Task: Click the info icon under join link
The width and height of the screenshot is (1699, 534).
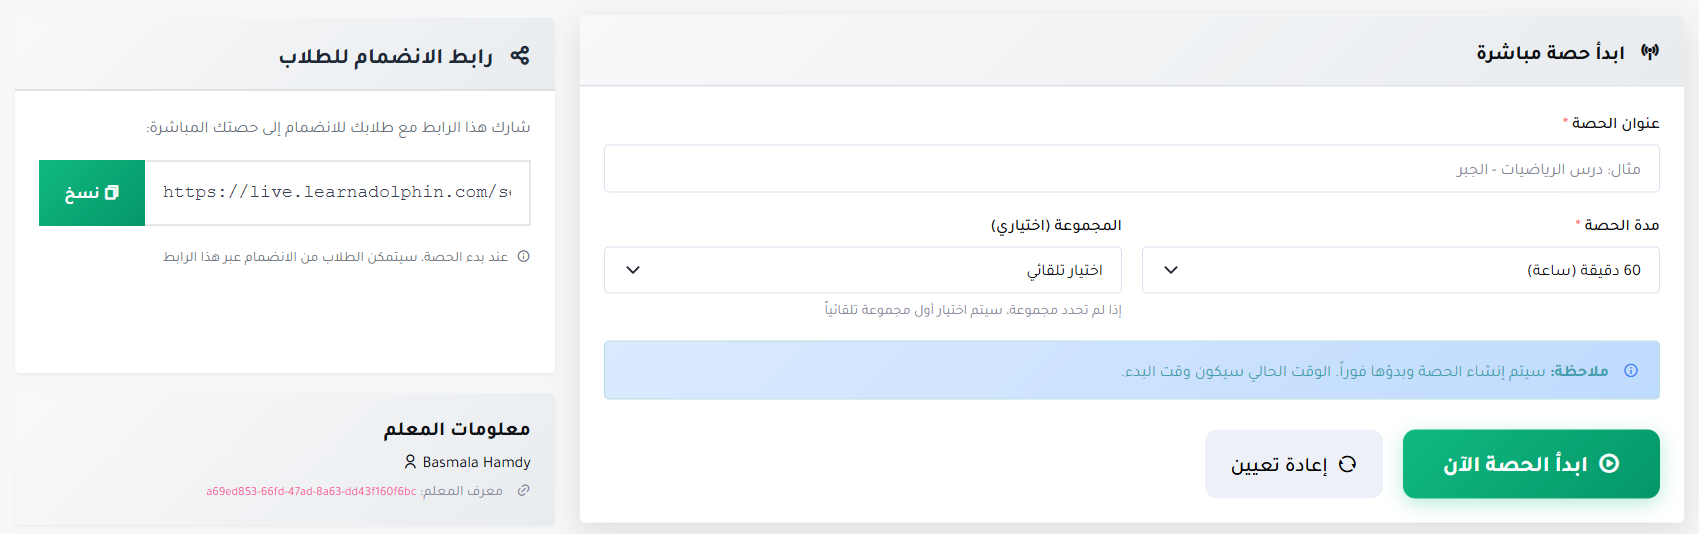Action: coord(524,257)
